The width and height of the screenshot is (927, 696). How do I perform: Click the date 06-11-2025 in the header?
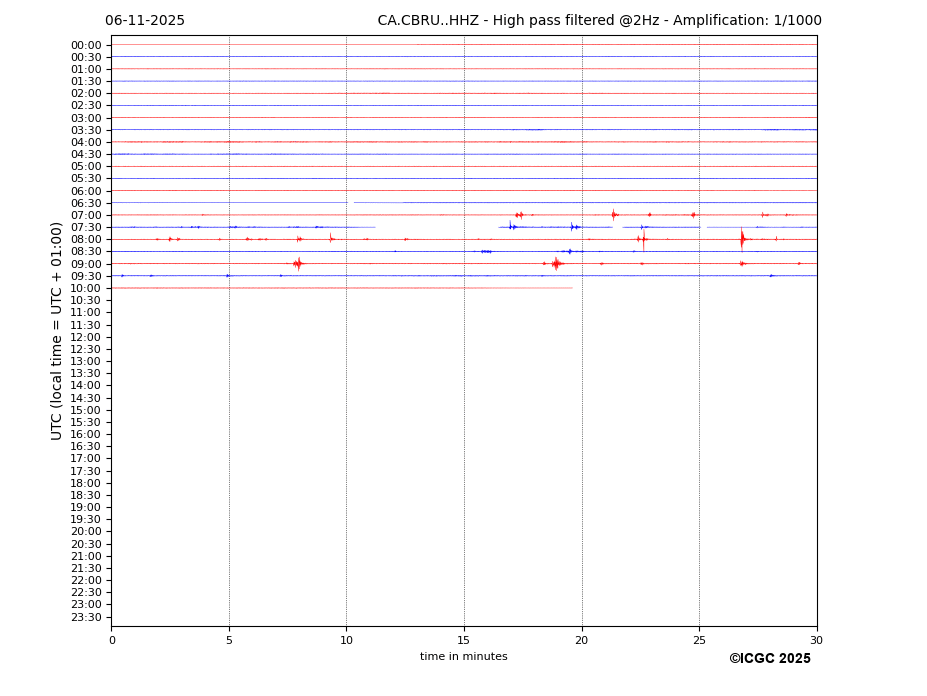[145, 21]
